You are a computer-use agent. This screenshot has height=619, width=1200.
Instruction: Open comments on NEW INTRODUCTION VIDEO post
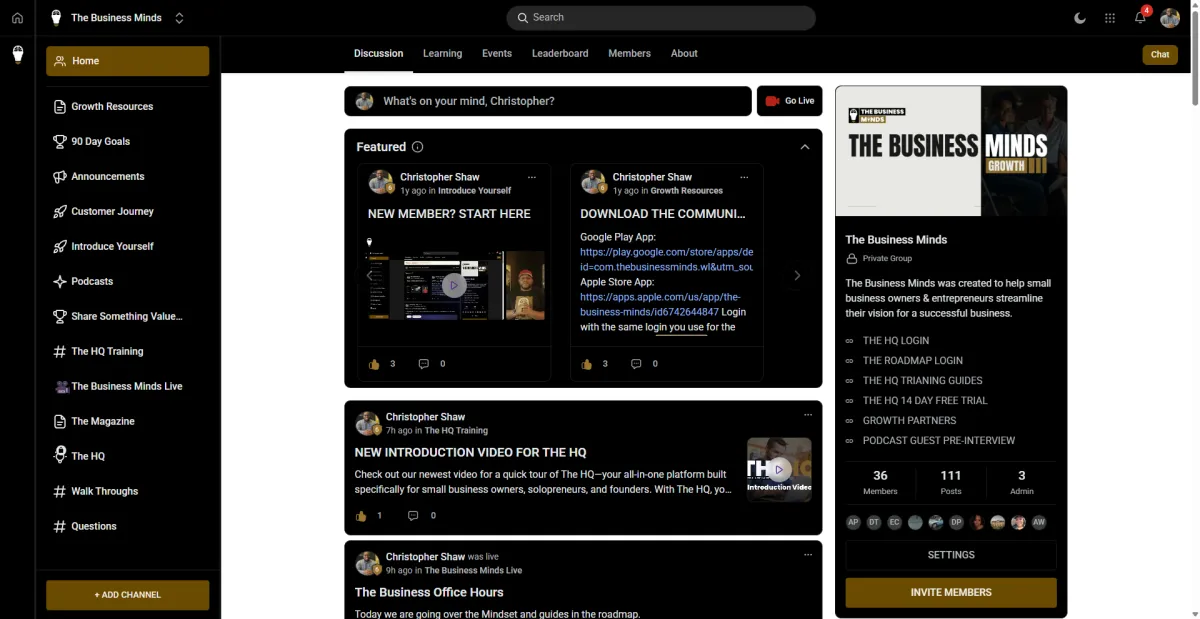click(413, 516)
